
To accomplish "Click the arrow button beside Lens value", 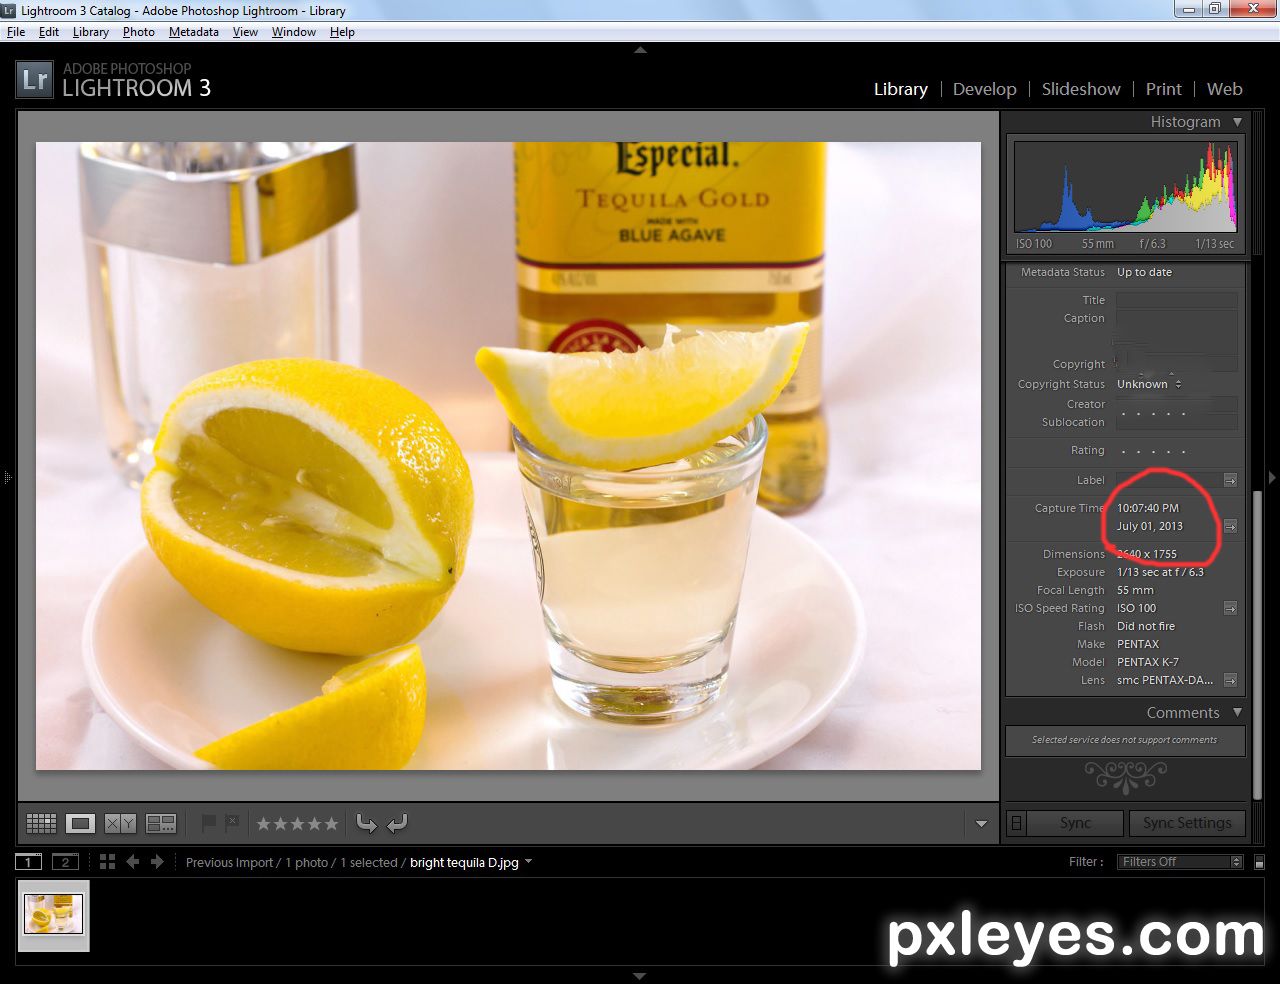I will 1230,680.
